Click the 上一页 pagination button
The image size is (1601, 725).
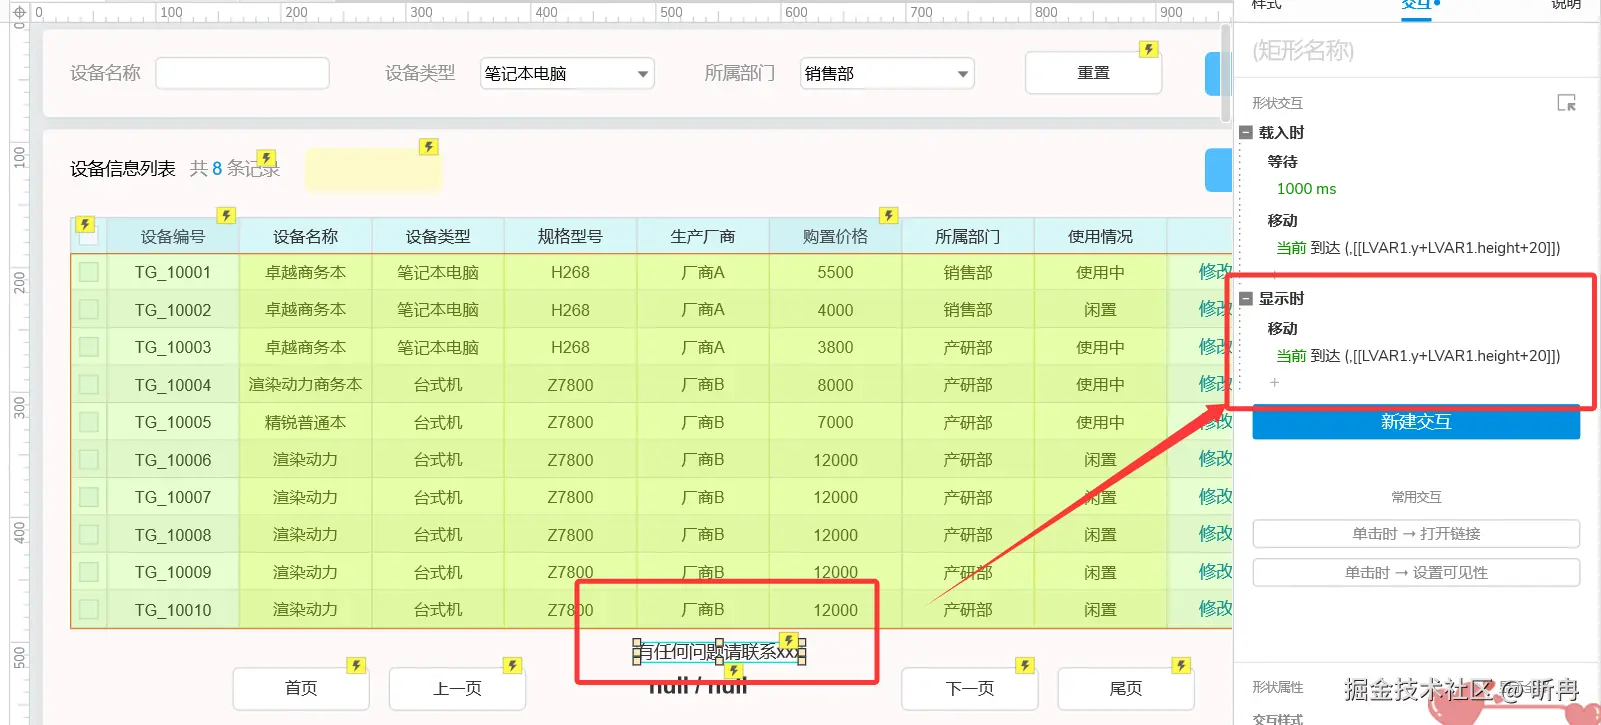click(457, 688)
